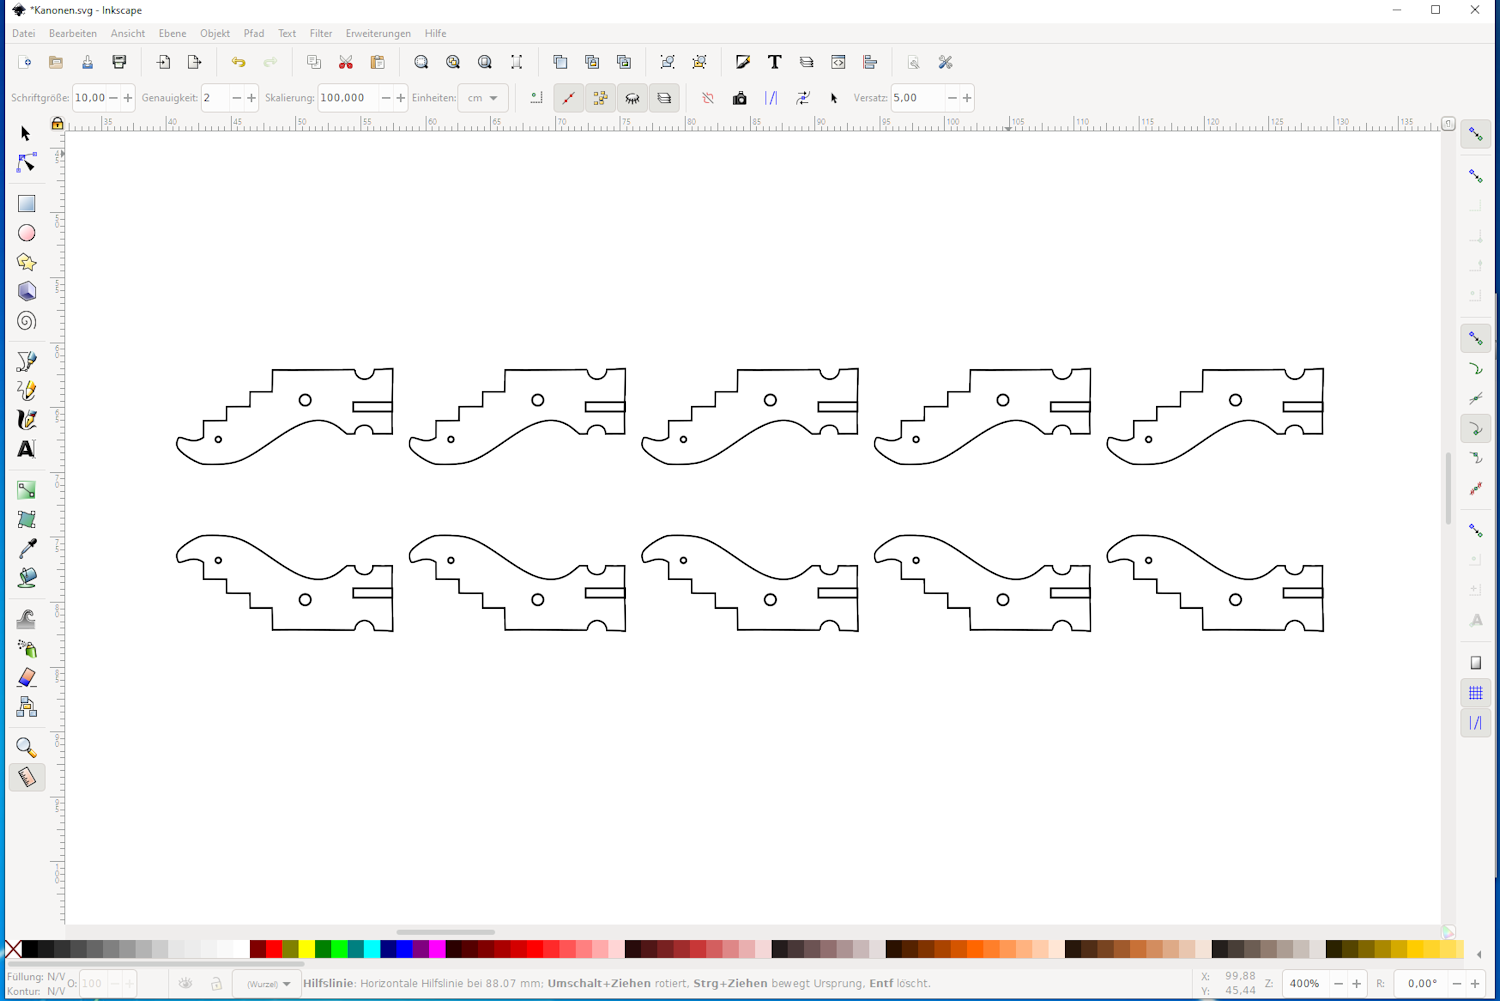
Task: Activate the Node editing tool
Action: click(x=27, y=163)
